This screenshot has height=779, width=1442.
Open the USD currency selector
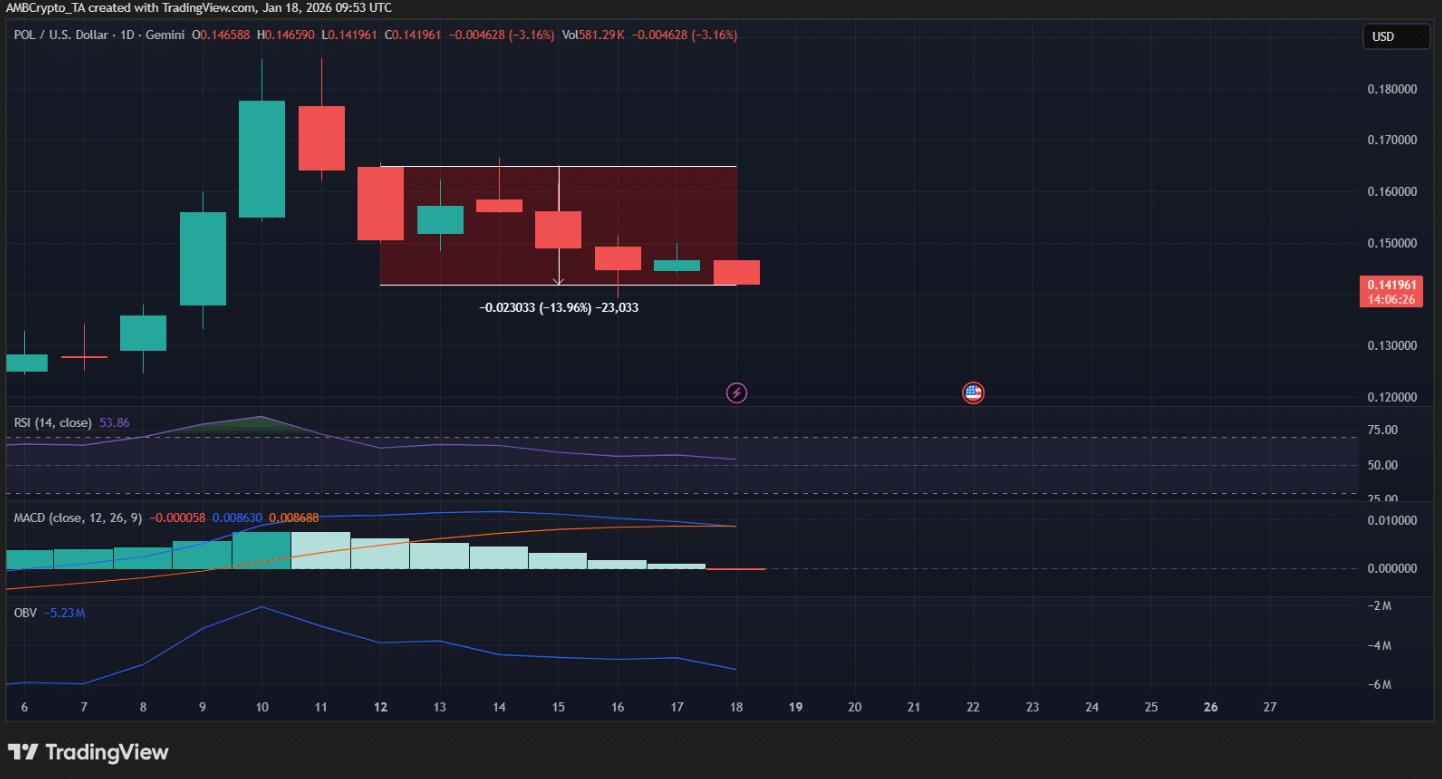[1395, 36]
